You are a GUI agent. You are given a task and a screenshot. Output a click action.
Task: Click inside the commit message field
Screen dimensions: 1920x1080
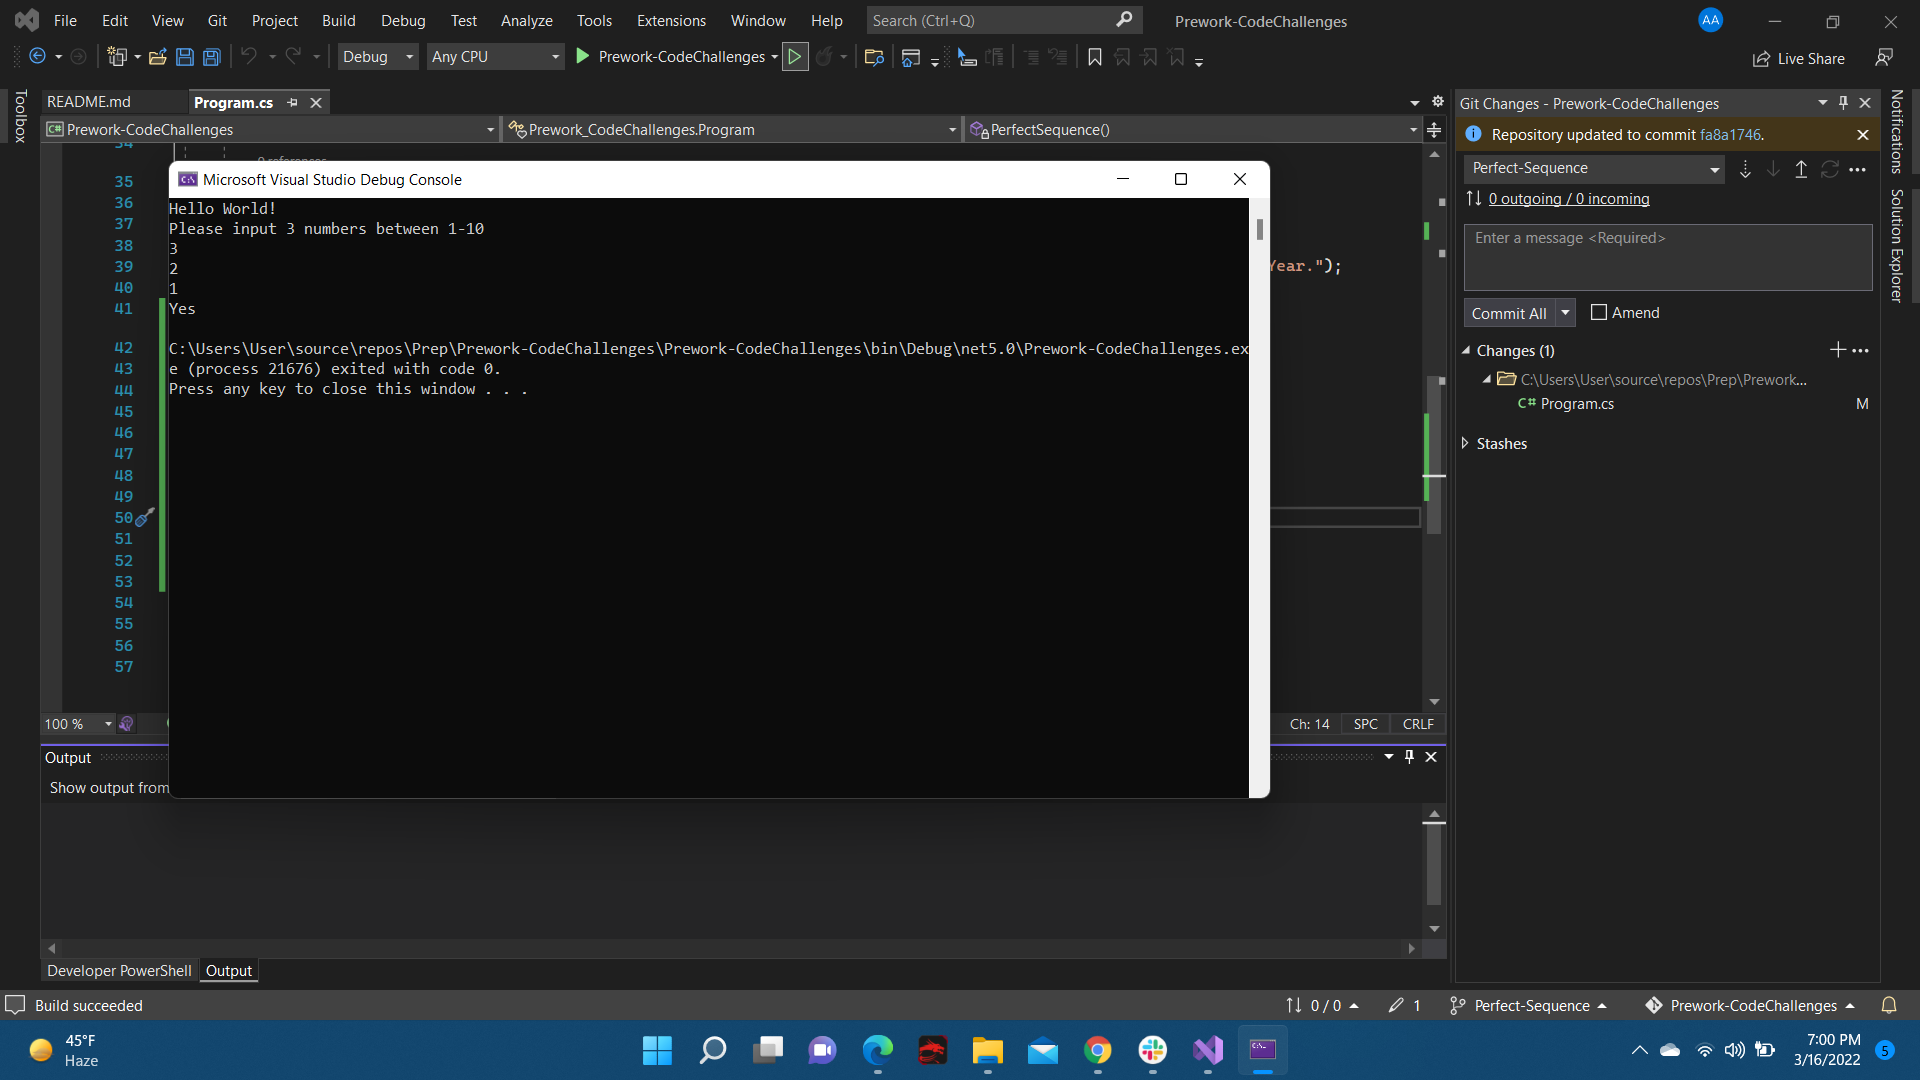(1667, 257)
